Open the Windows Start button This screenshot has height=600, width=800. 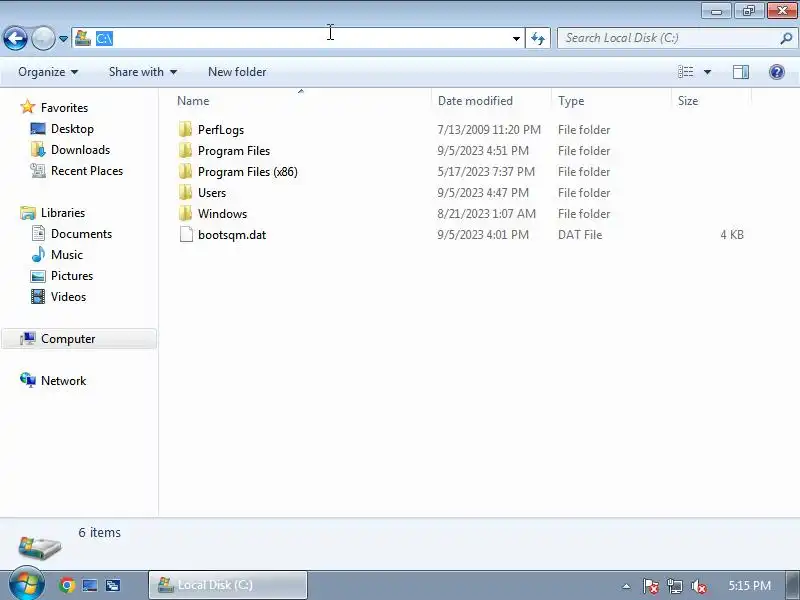[27, 585]
